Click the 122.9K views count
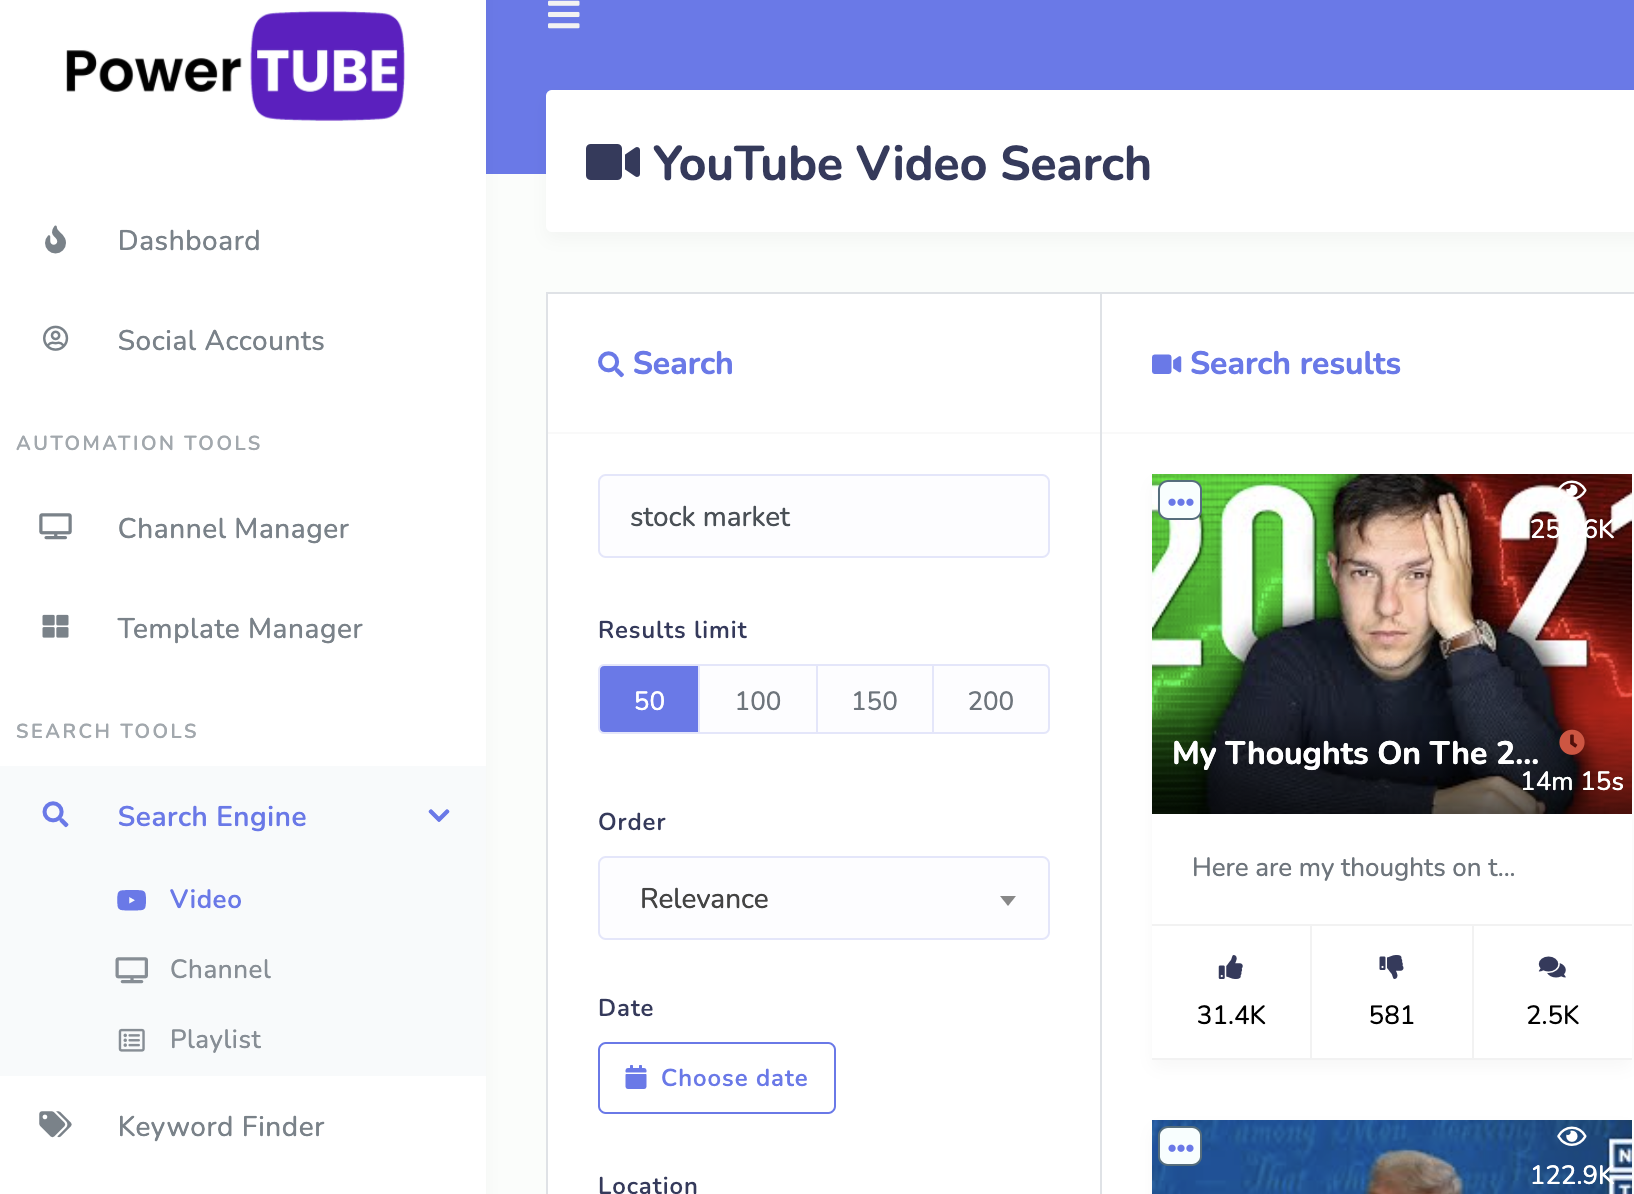Image resolution: width=1634 pixels, height=1194 pixels. (x=1571, y=1174)
